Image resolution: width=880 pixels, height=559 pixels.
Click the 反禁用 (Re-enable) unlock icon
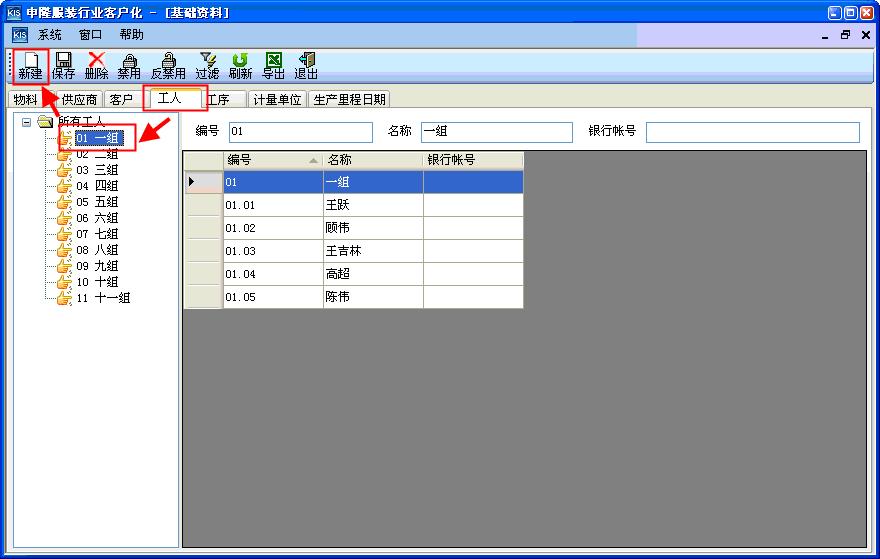click(168, 65)
